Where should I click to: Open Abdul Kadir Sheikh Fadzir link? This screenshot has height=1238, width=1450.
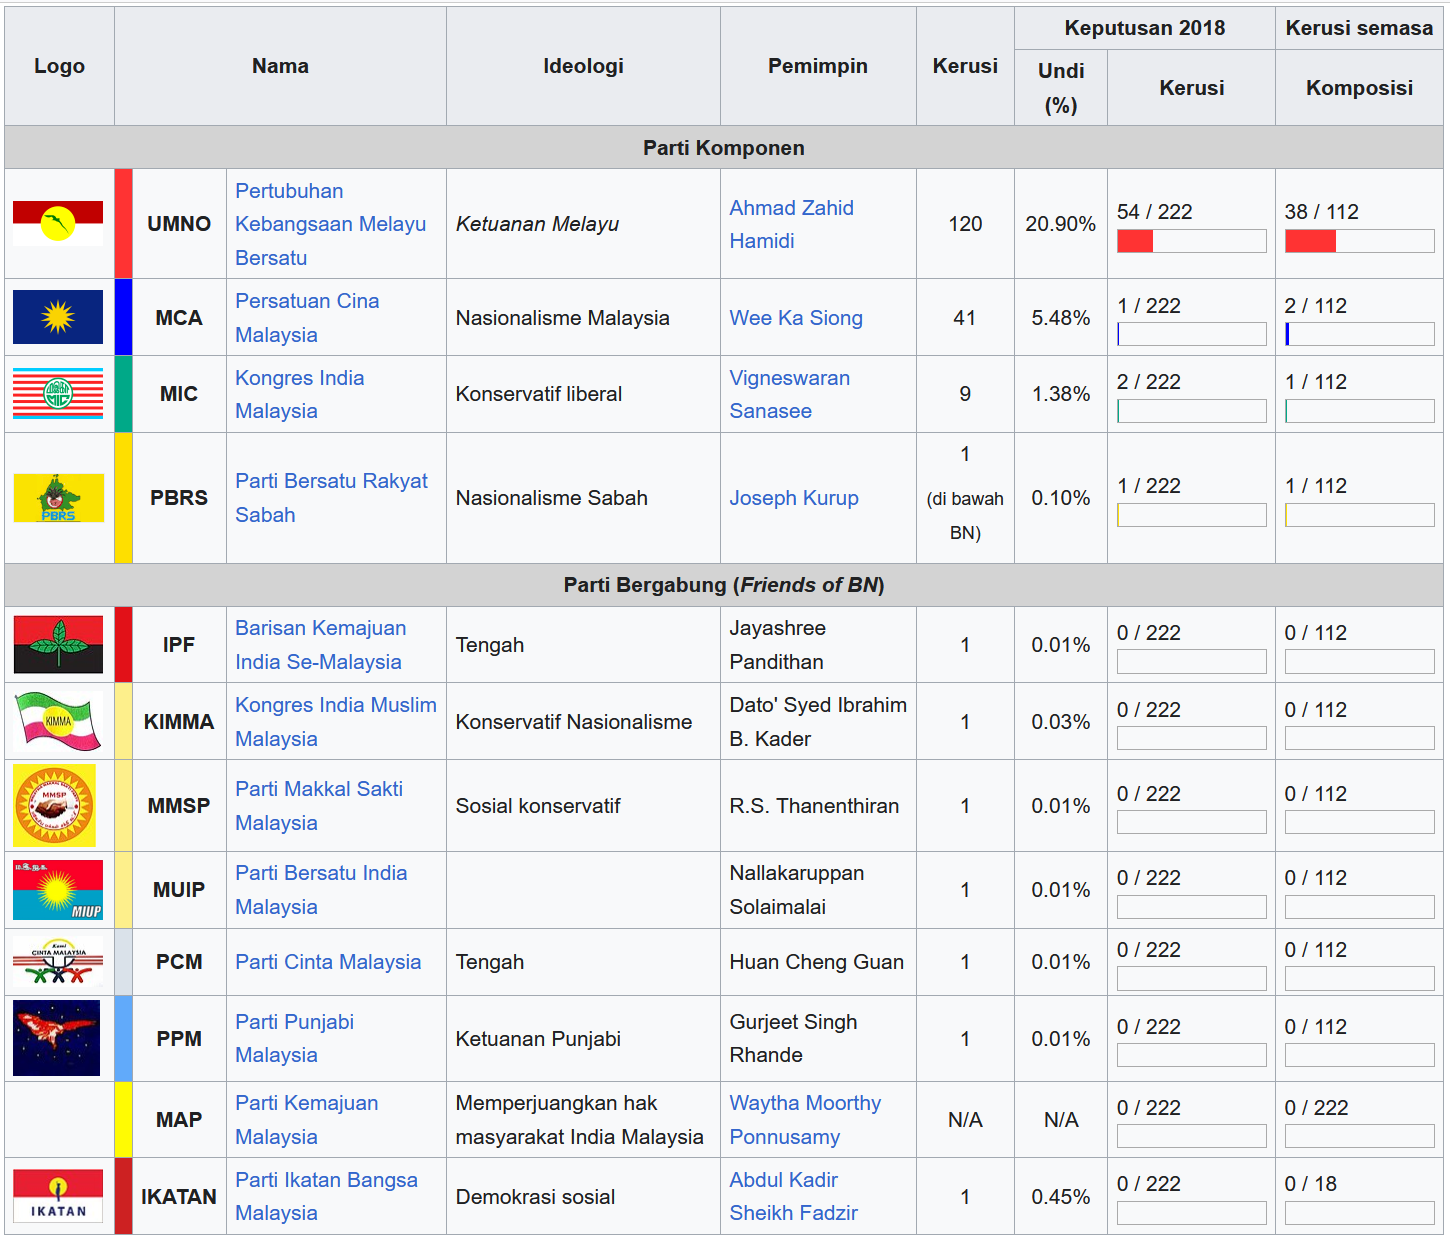(794, 1196)
